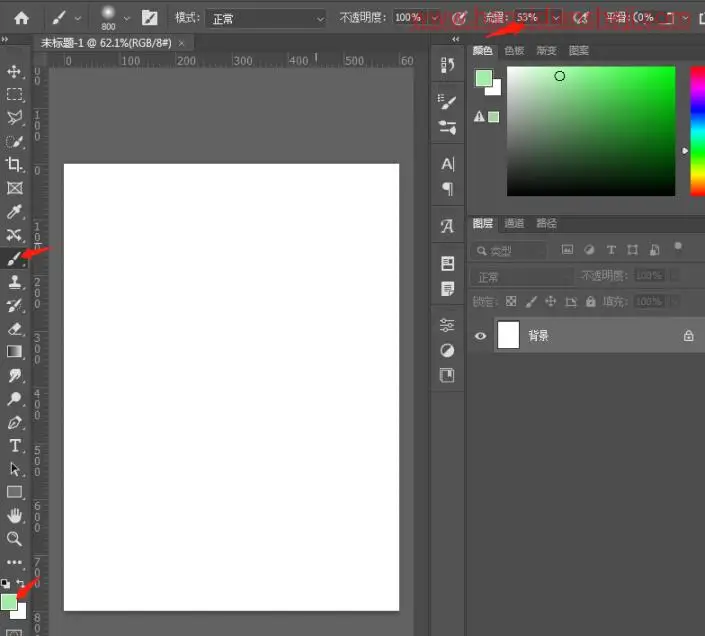Switch to the 渐变 gradients tab
Viewport: 705px width, 636px height.
pyautogui.click(x=546, y=50)
